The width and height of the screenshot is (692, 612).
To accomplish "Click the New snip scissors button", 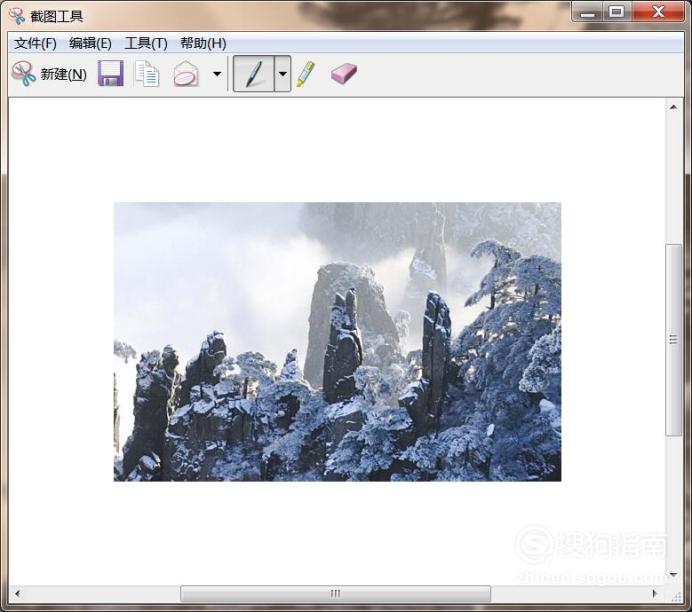I will [49, 74].
